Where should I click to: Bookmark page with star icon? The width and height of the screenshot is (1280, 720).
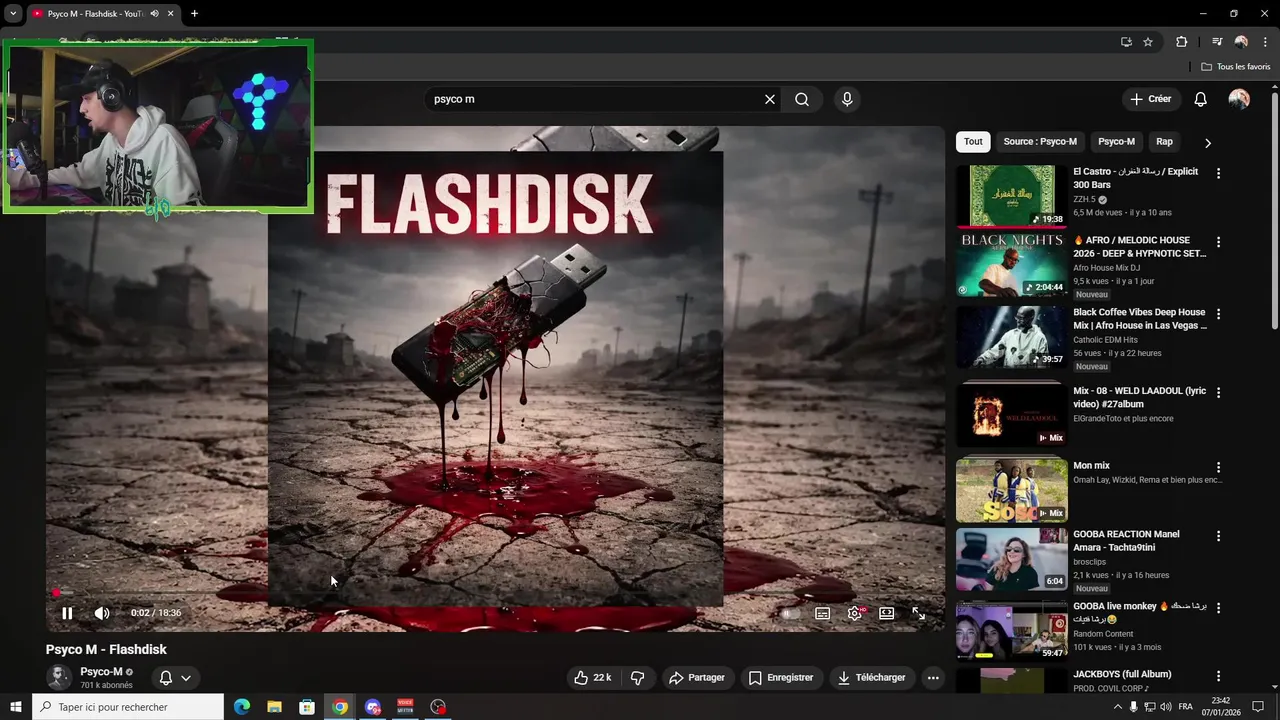pos(1148,42)
